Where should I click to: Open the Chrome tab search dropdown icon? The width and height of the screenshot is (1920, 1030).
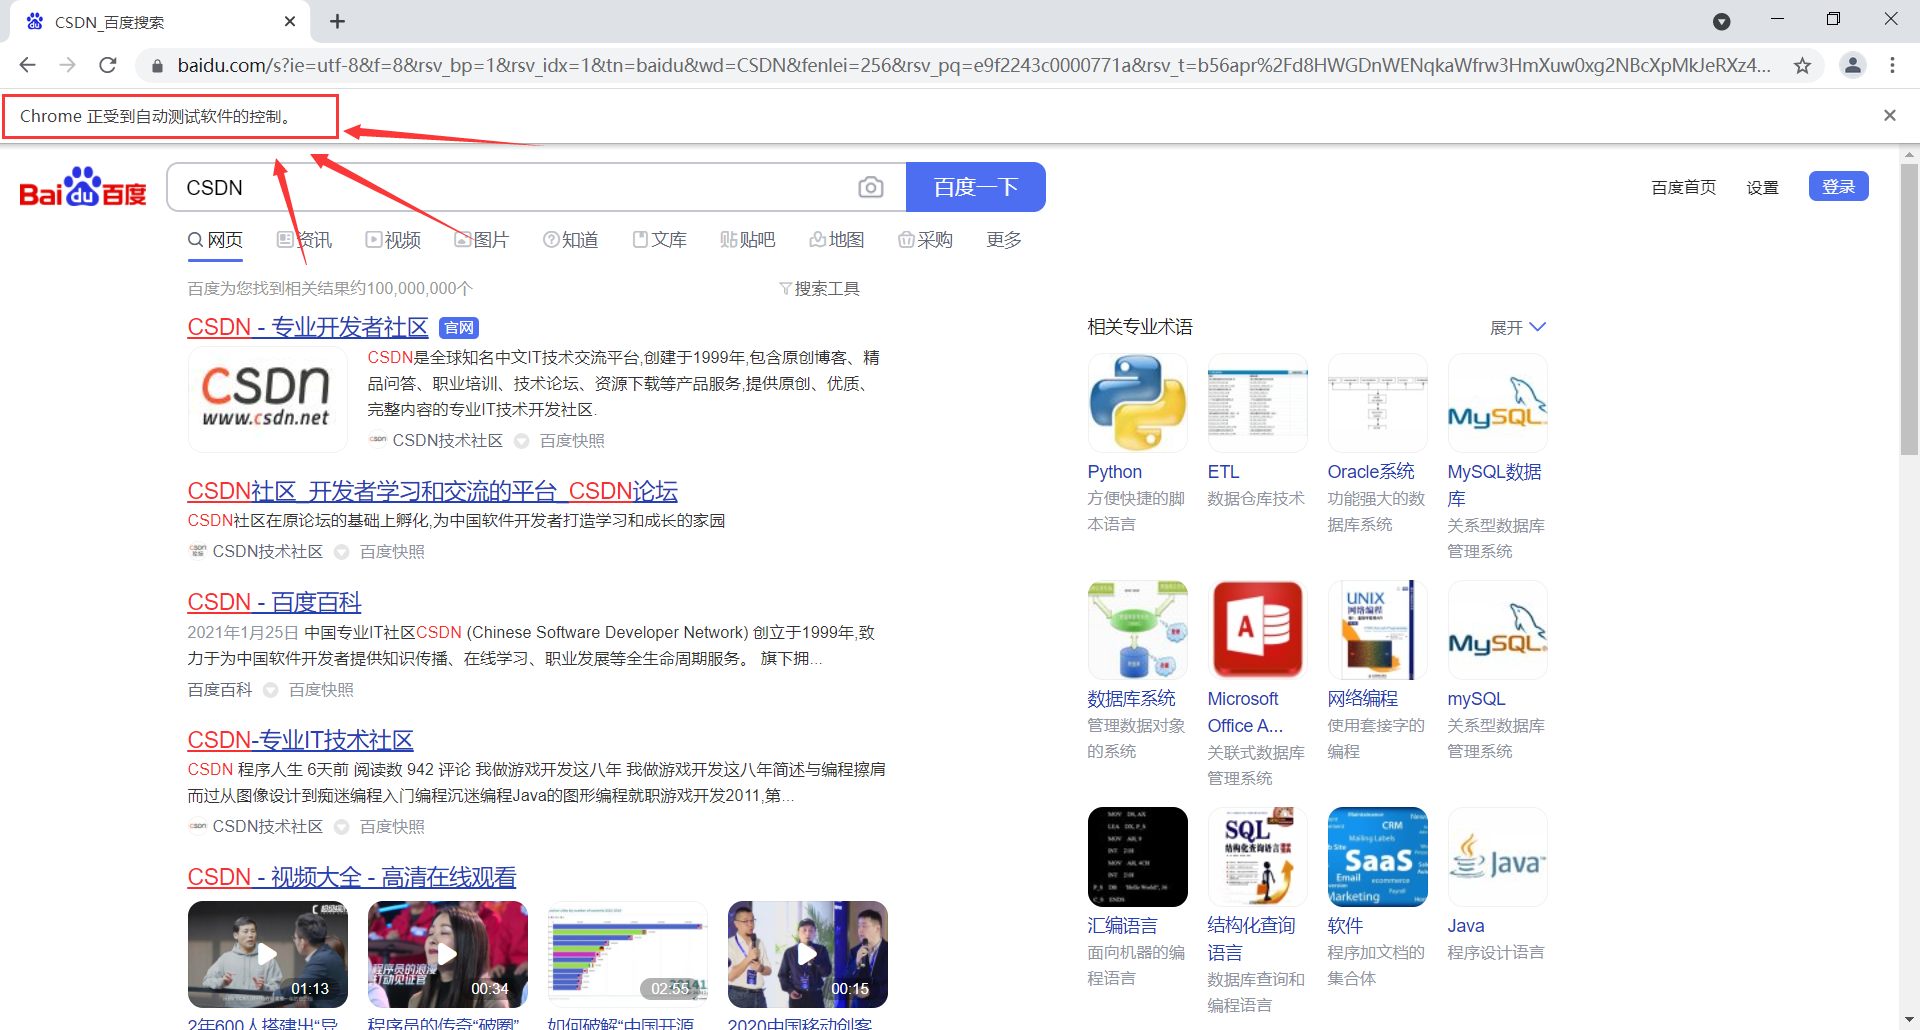point(1721,21)
